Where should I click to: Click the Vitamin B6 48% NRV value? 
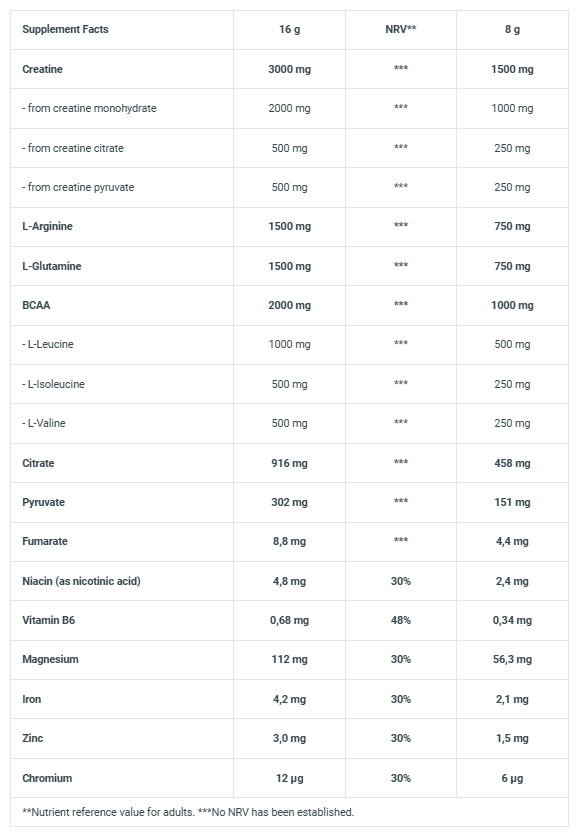[401, 620]
